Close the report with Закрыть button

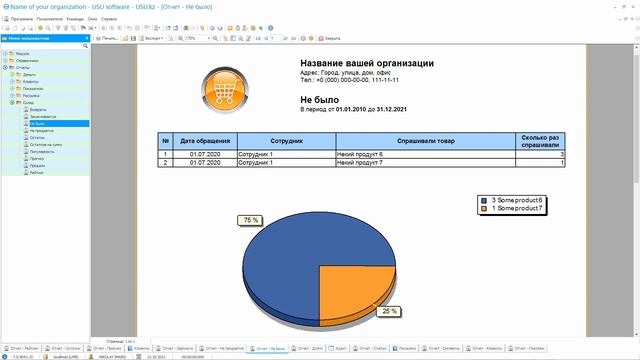click(x=329, y=38)
